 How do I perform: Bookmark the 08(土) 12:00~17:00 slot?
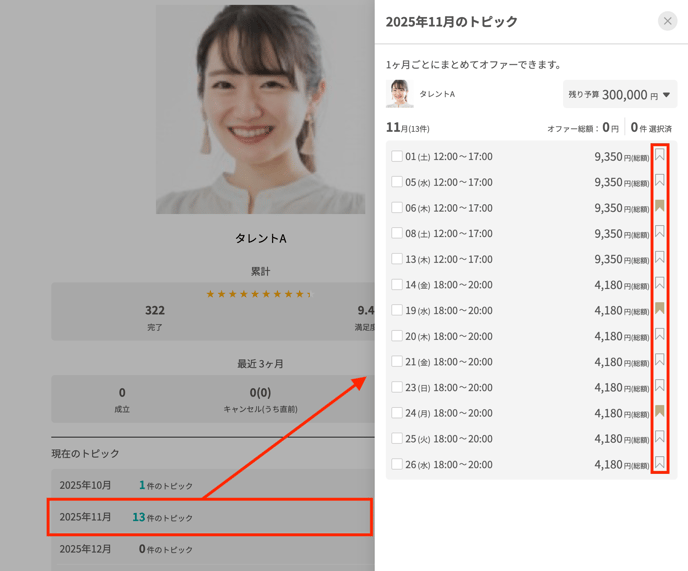point(660,233)
